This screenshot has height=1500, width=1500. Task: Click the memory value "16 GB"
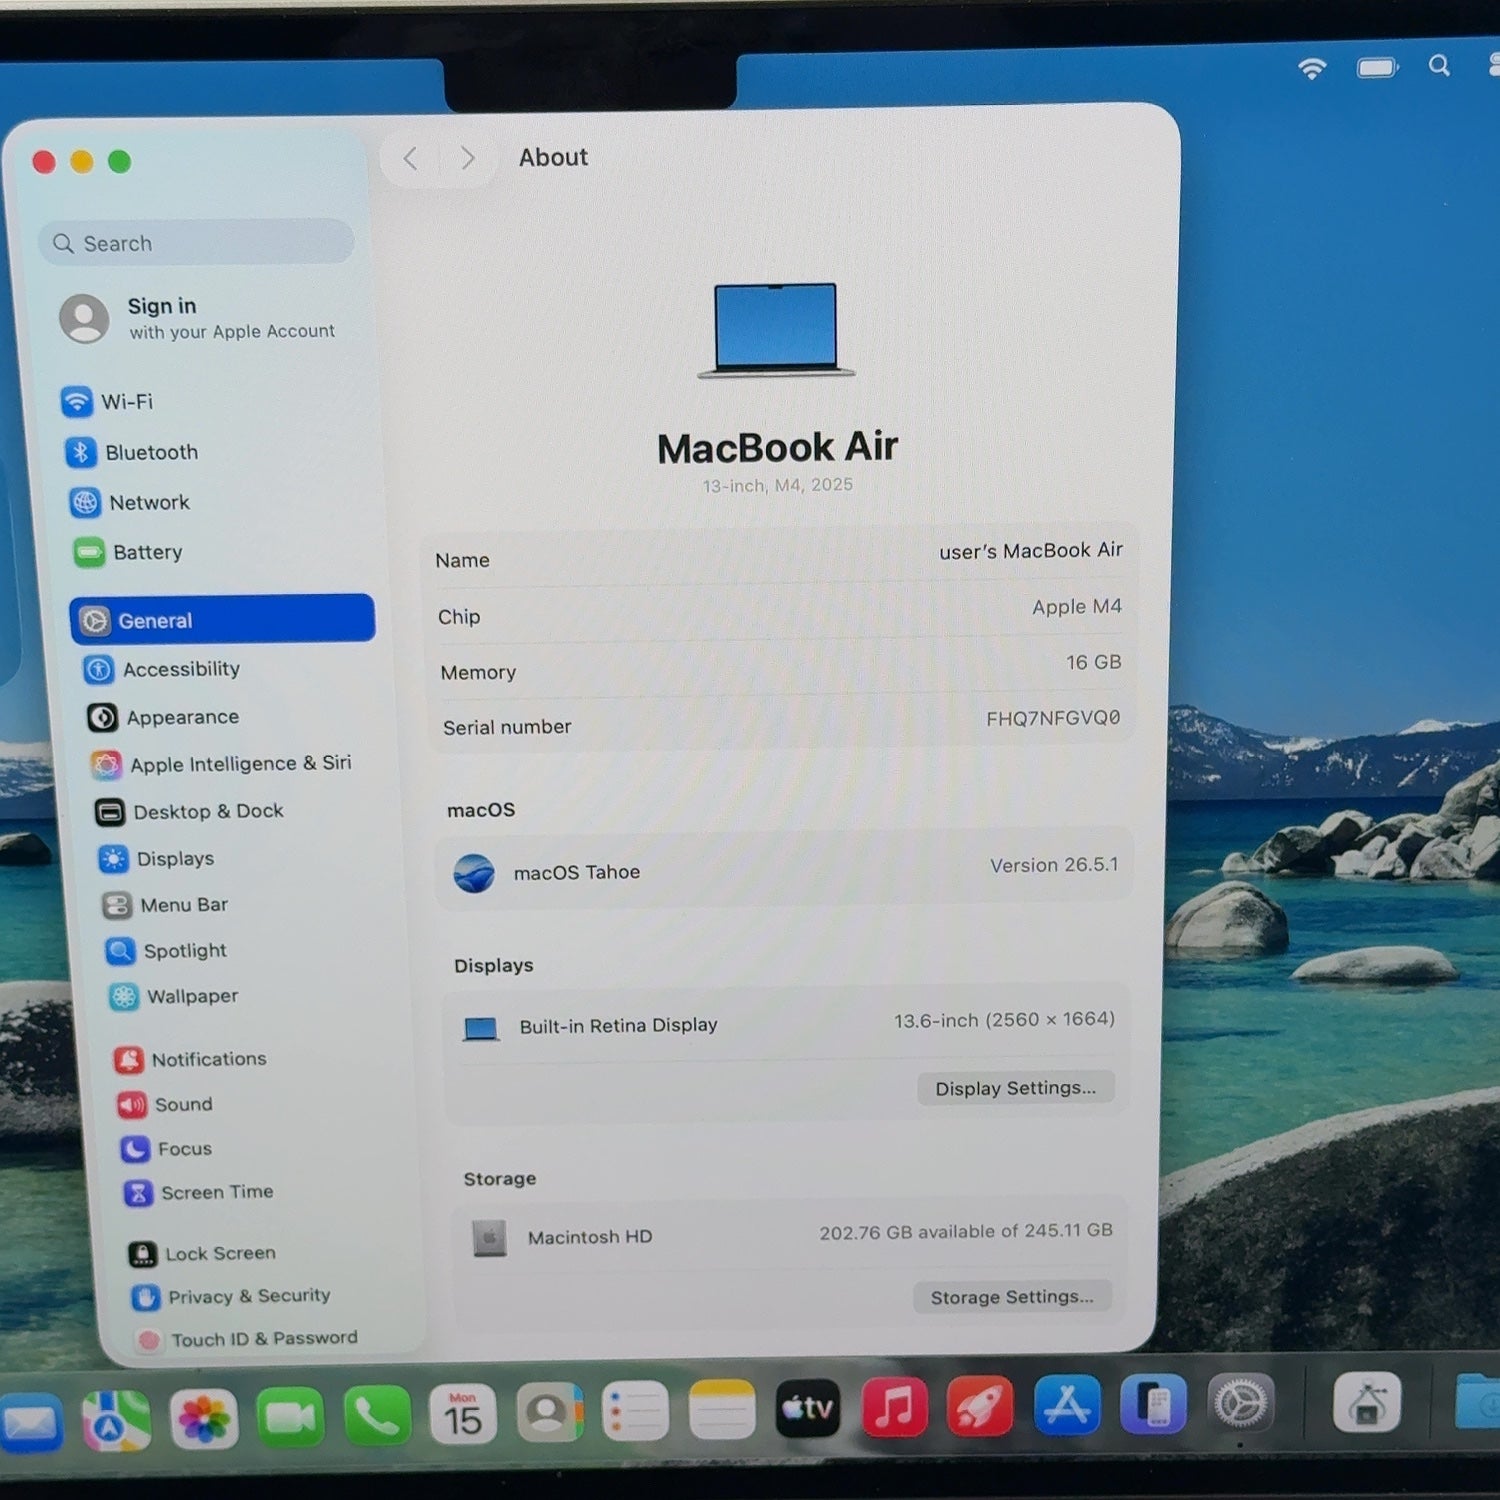tap(1094, 662)
